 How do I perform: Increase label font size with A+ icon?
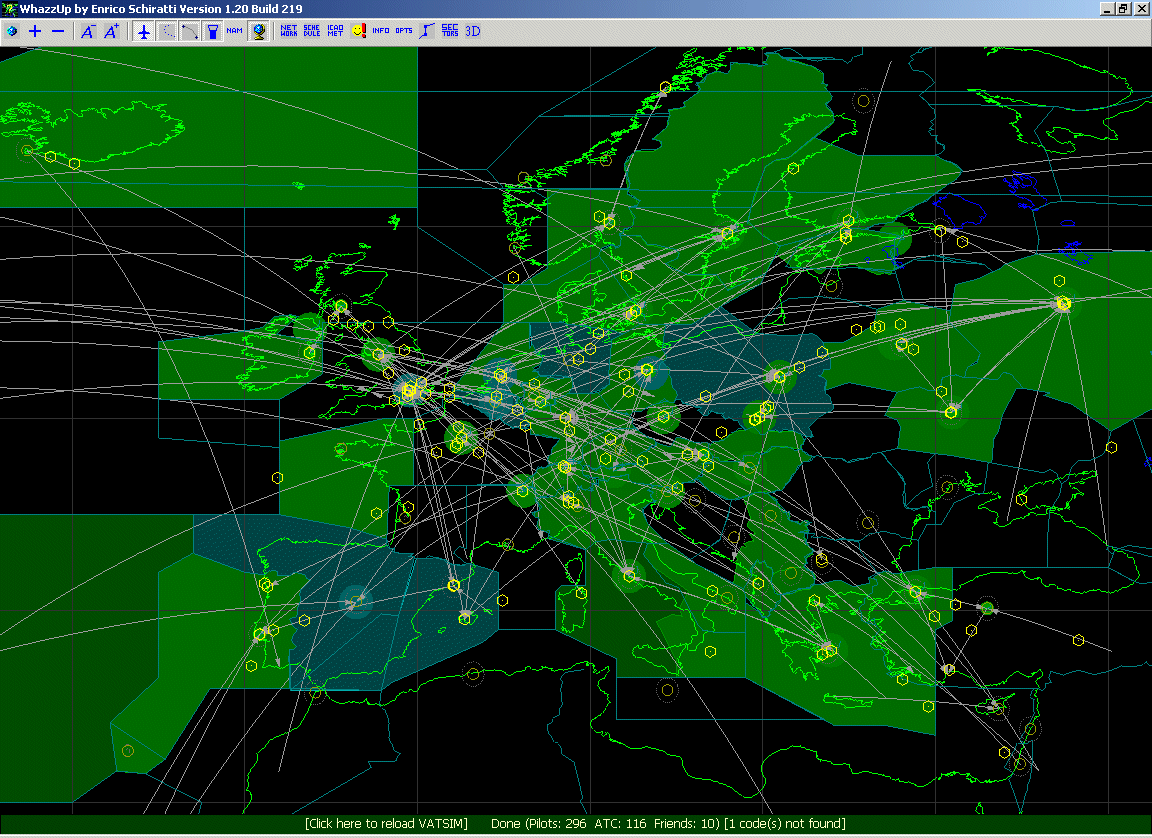(110, 31)
